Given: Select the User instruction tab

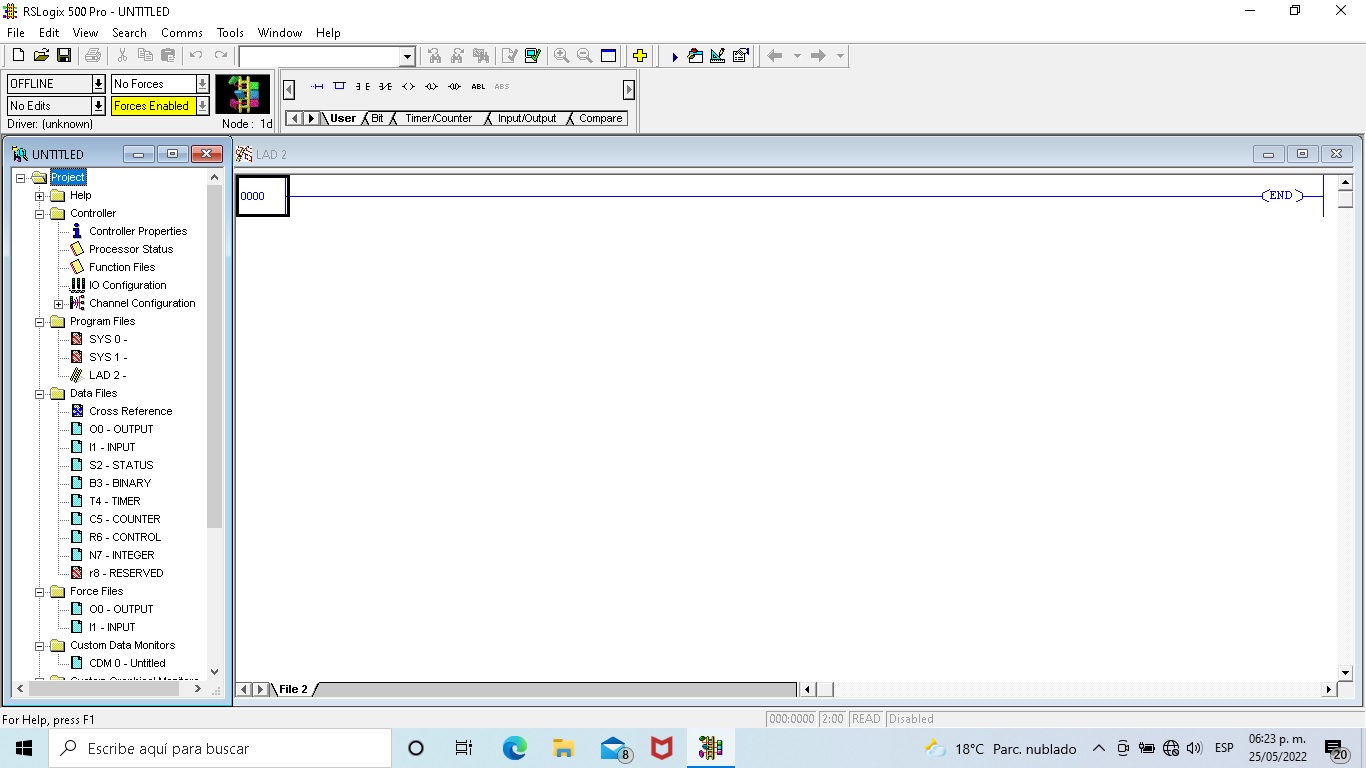Looking at the screenshot, I should click(x=343, y=118).
